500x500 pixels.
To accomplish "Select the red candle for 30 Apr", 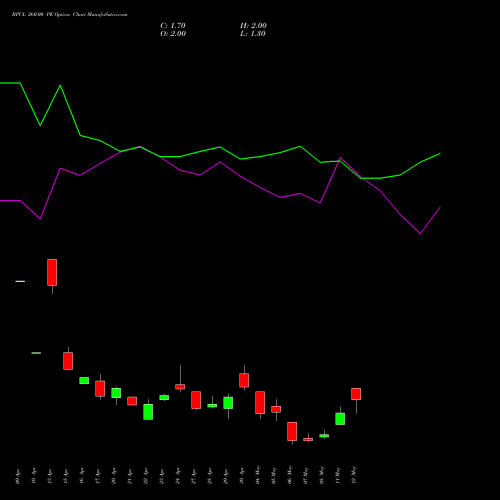I will (x=244, y=380).
